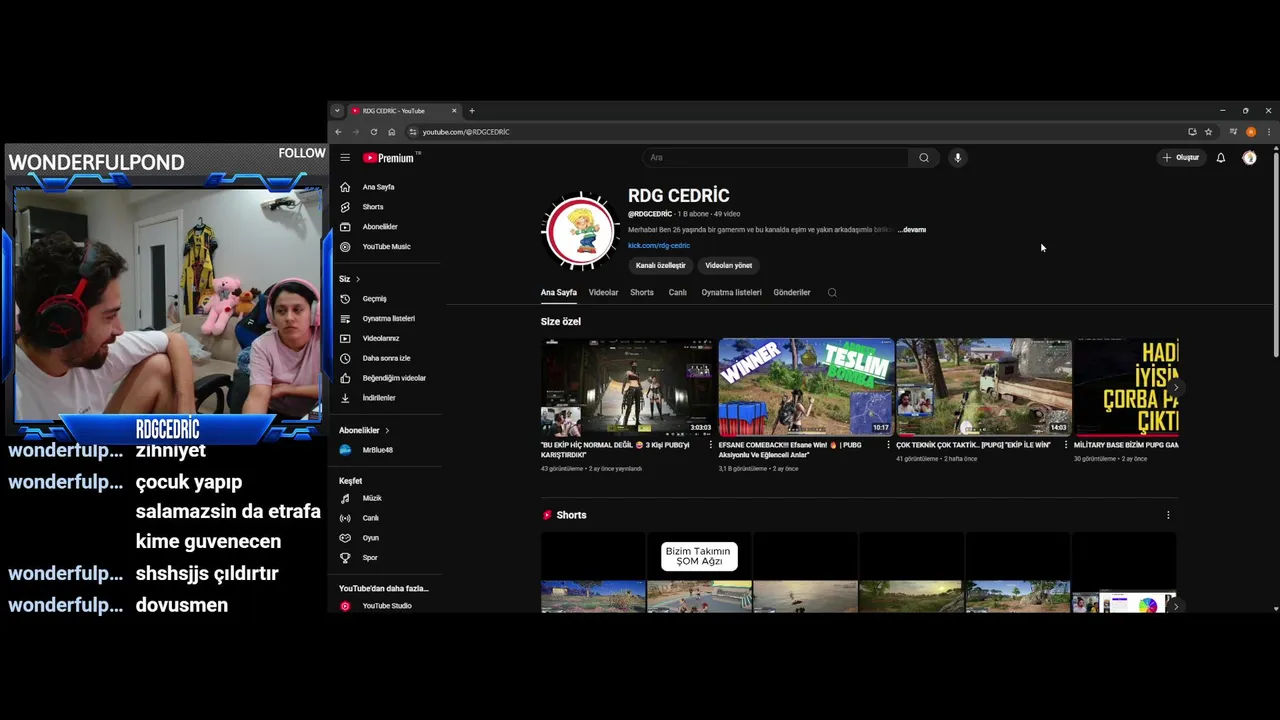This screenshot has height=720, width=1280.
Task: Open the Shorts section three-dot menu
Action: tap(1168, 515)
